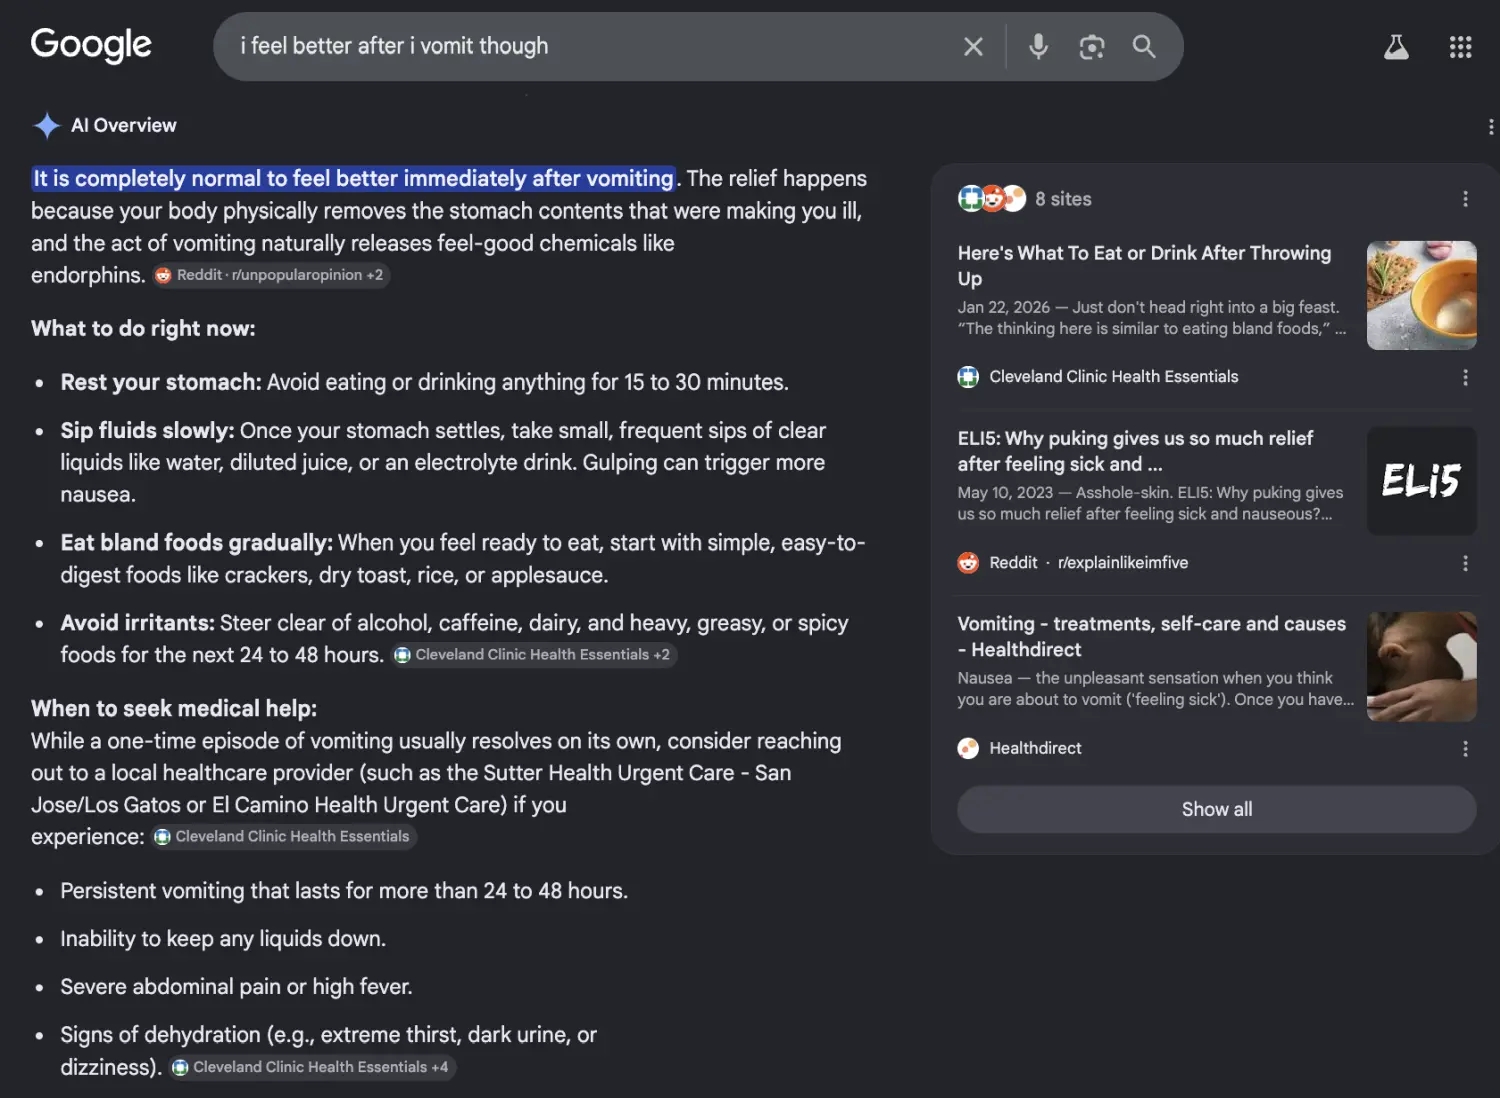
Task: Click 'Reddit · r/explainlikeimfive' source name
Action: pos(1089,563)
